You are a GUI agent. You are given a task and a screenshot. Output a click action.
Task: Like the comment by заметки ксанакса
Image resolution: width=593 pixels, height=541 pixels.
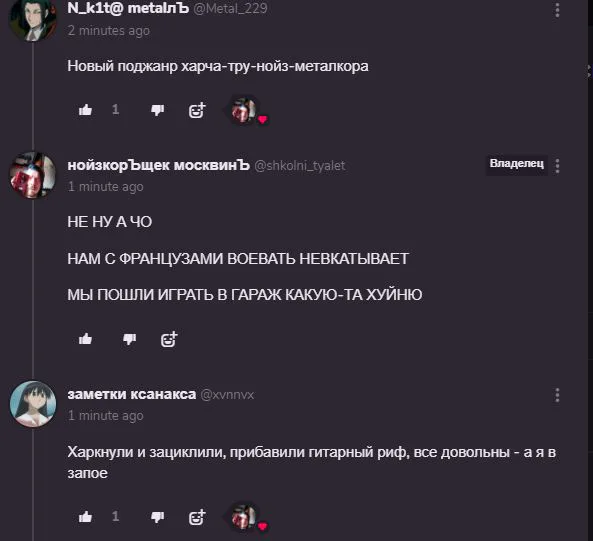[x=85, y=516]
